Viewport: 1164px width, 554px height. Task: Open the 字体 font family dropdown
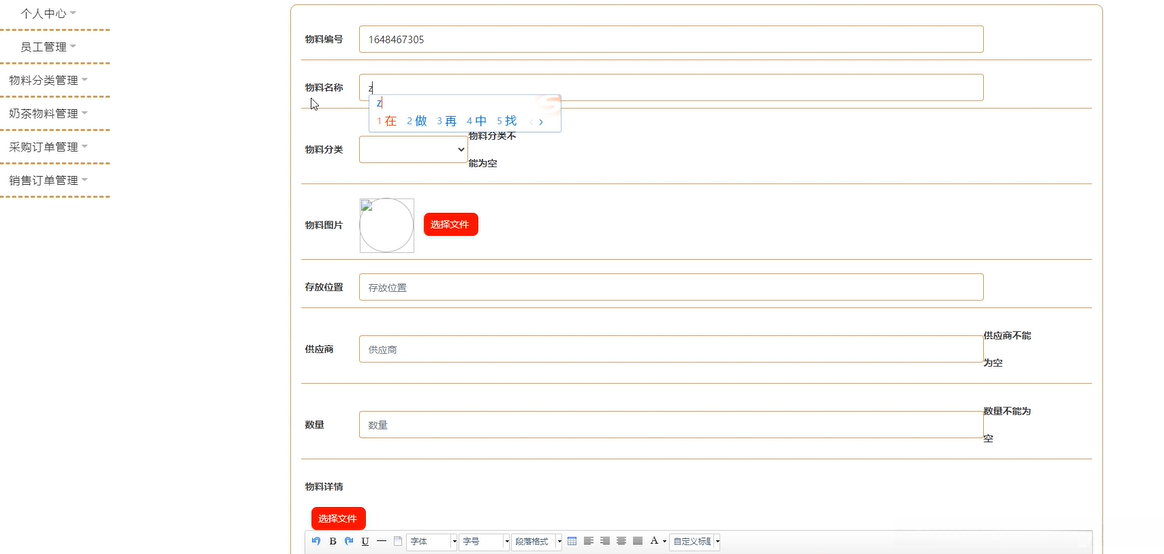(x=432, y=542)
